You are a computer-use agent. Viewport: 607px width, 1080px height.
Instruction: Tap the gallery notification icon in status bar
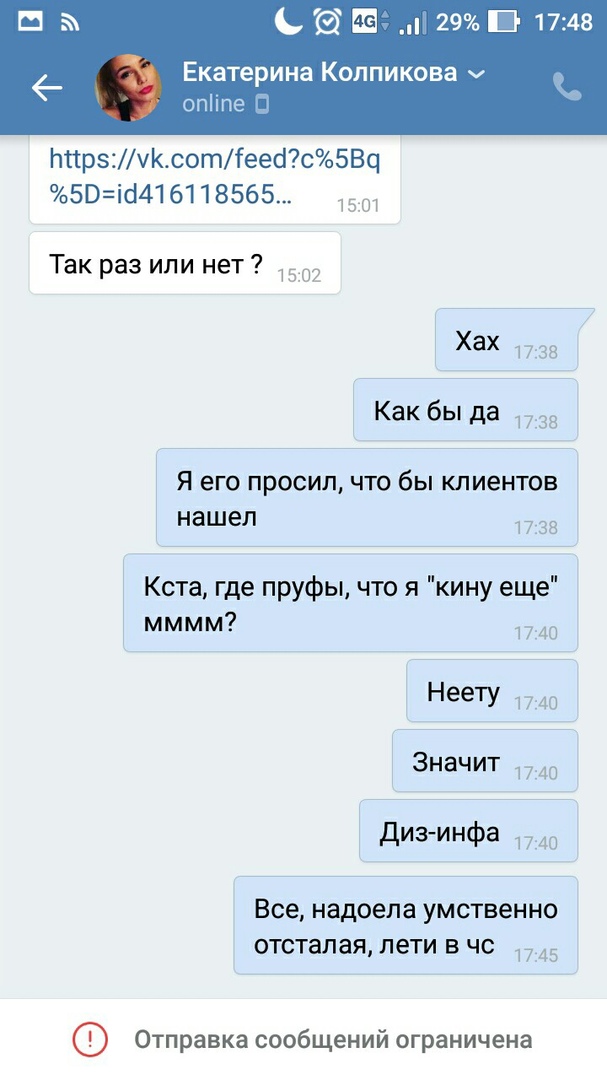click(30, 22)
